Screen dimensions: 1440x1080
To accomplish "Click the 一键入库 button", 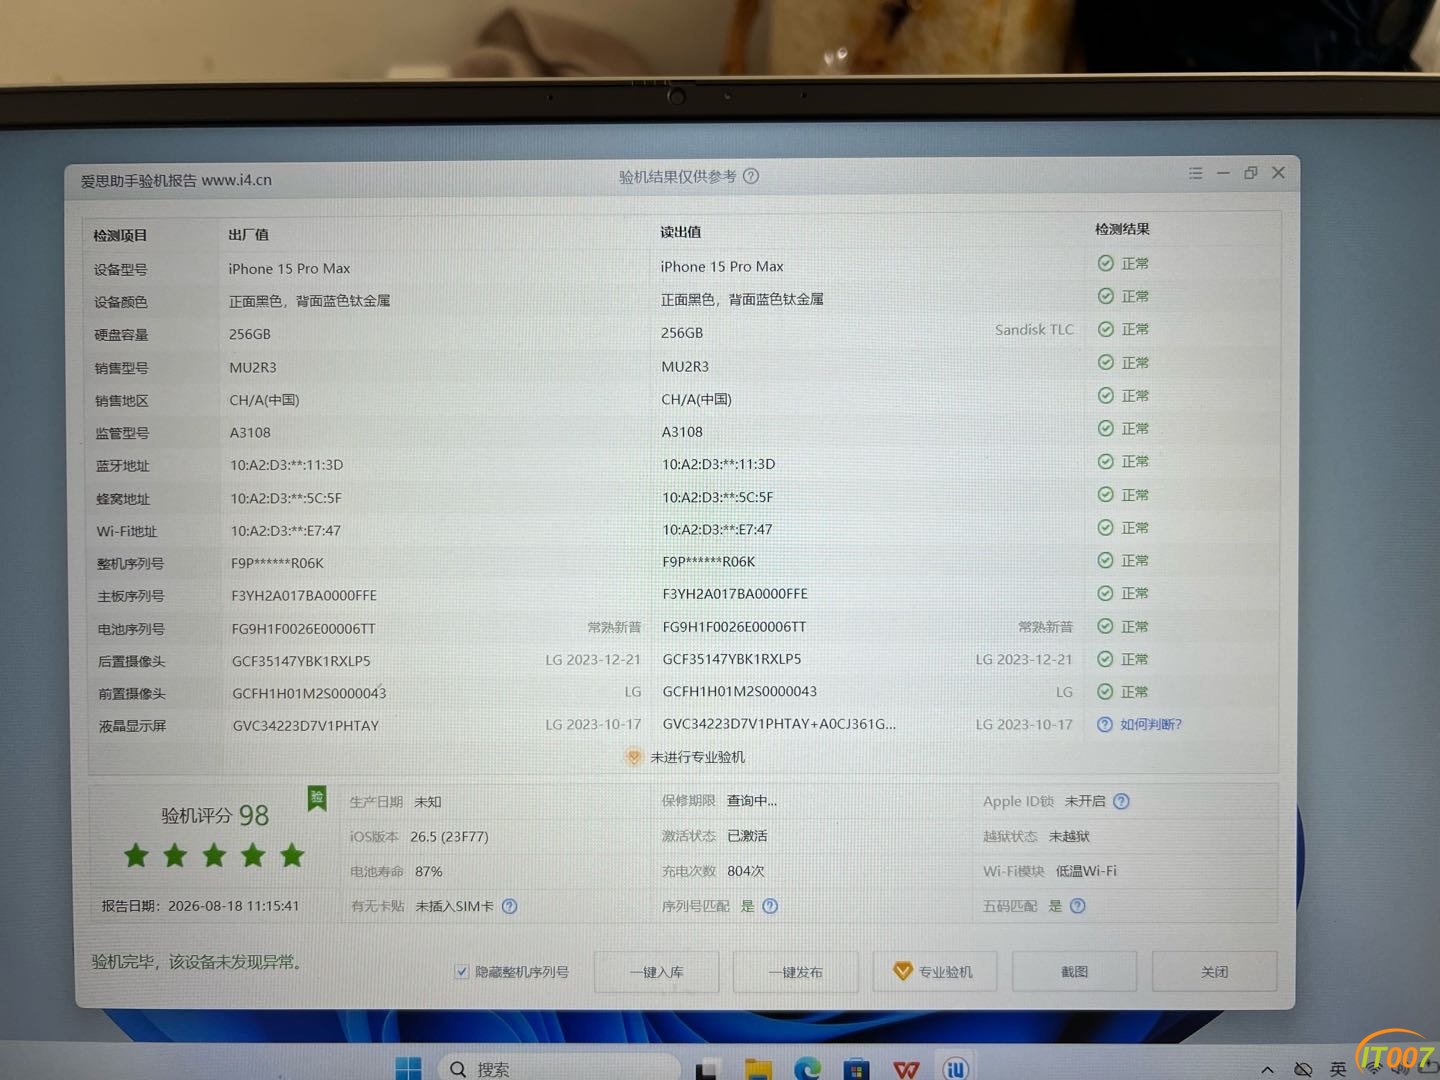I will point(657,972).
